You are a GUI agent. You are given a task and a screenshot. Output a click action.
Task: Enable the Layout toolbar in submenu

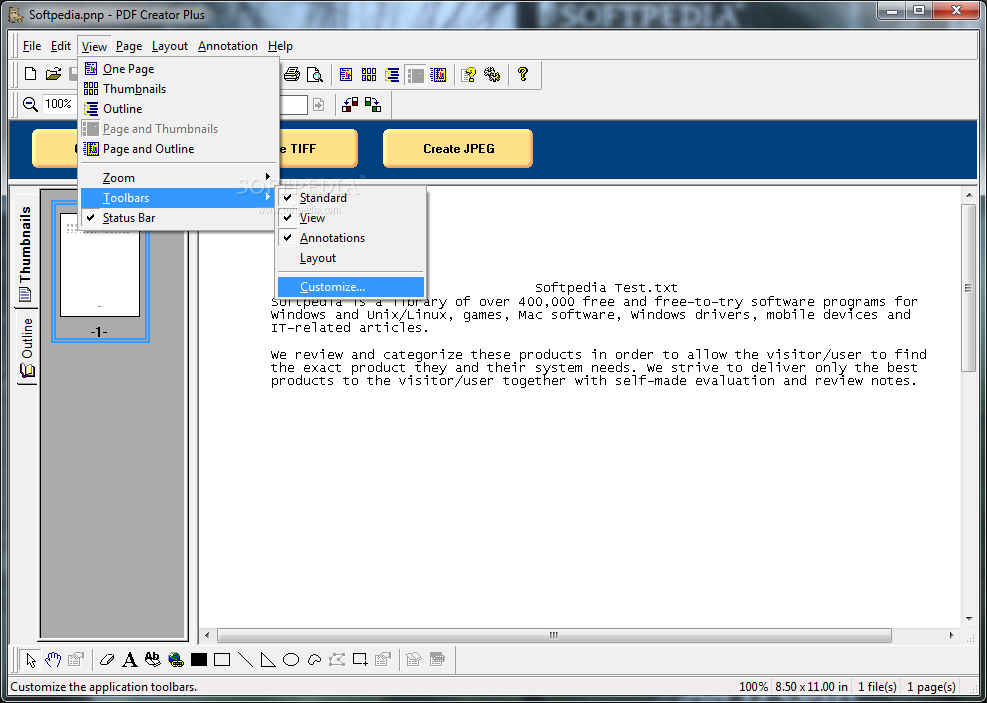(351, 258)
